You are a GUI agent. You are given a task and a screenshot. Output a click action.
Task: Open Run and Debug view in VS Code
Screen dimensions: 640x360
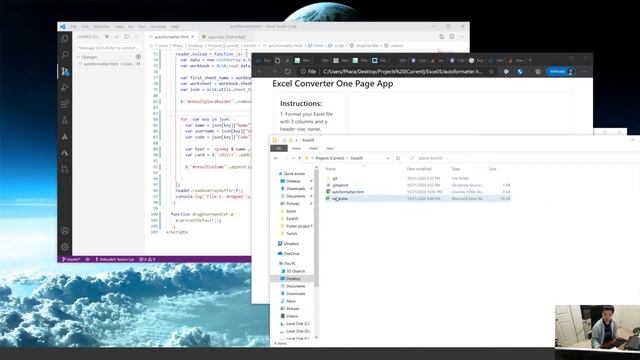[64, 88]
